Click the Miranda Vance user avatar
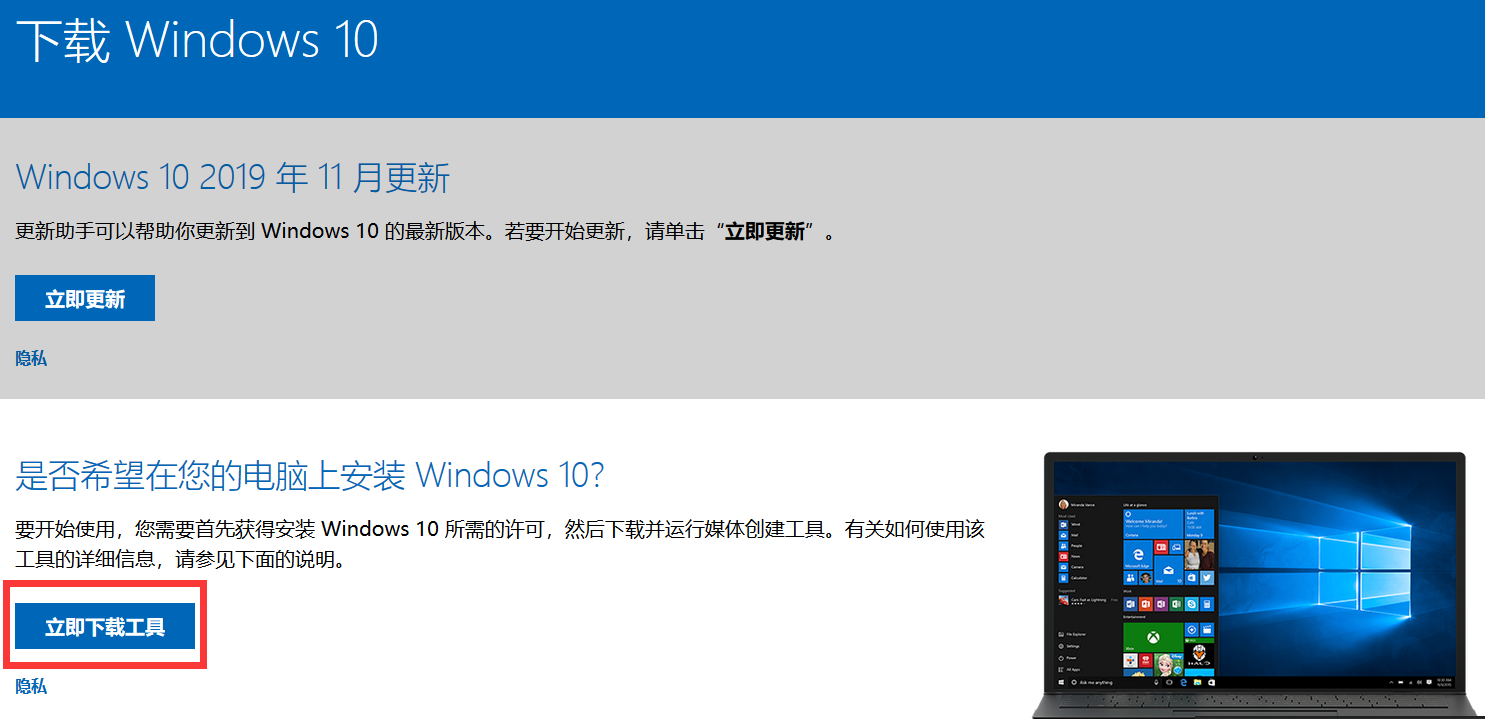 (x=1063, y=503)
